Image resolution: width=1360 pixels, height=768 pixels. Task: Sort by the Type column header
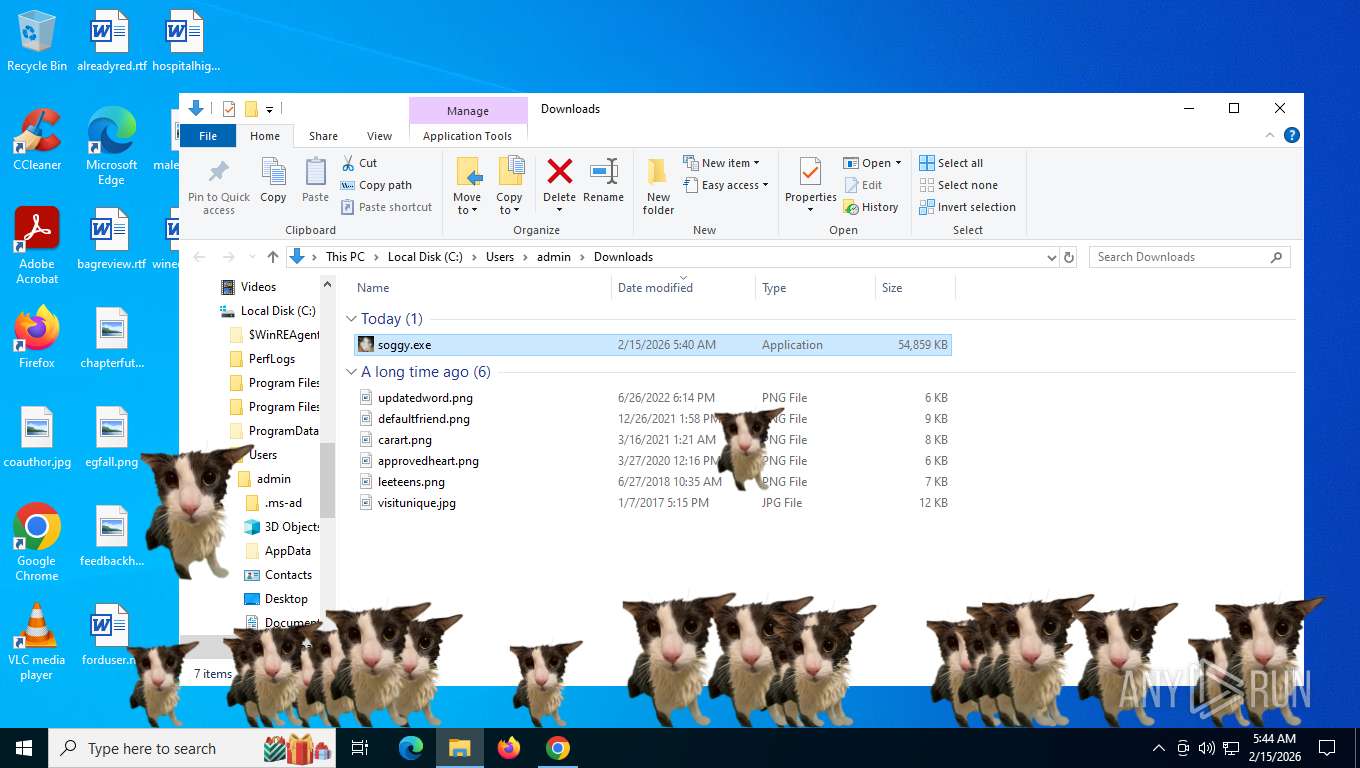815,288
